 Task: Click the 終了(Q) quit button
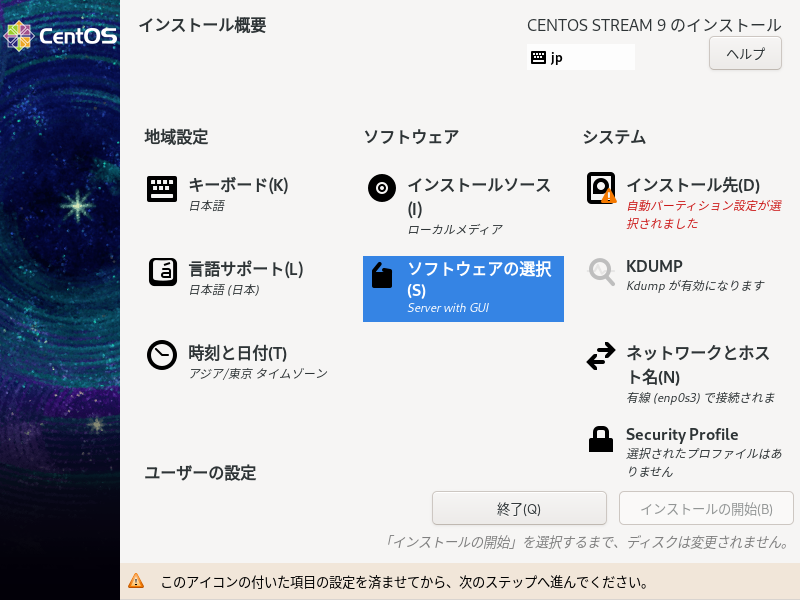tap(519, 508)
